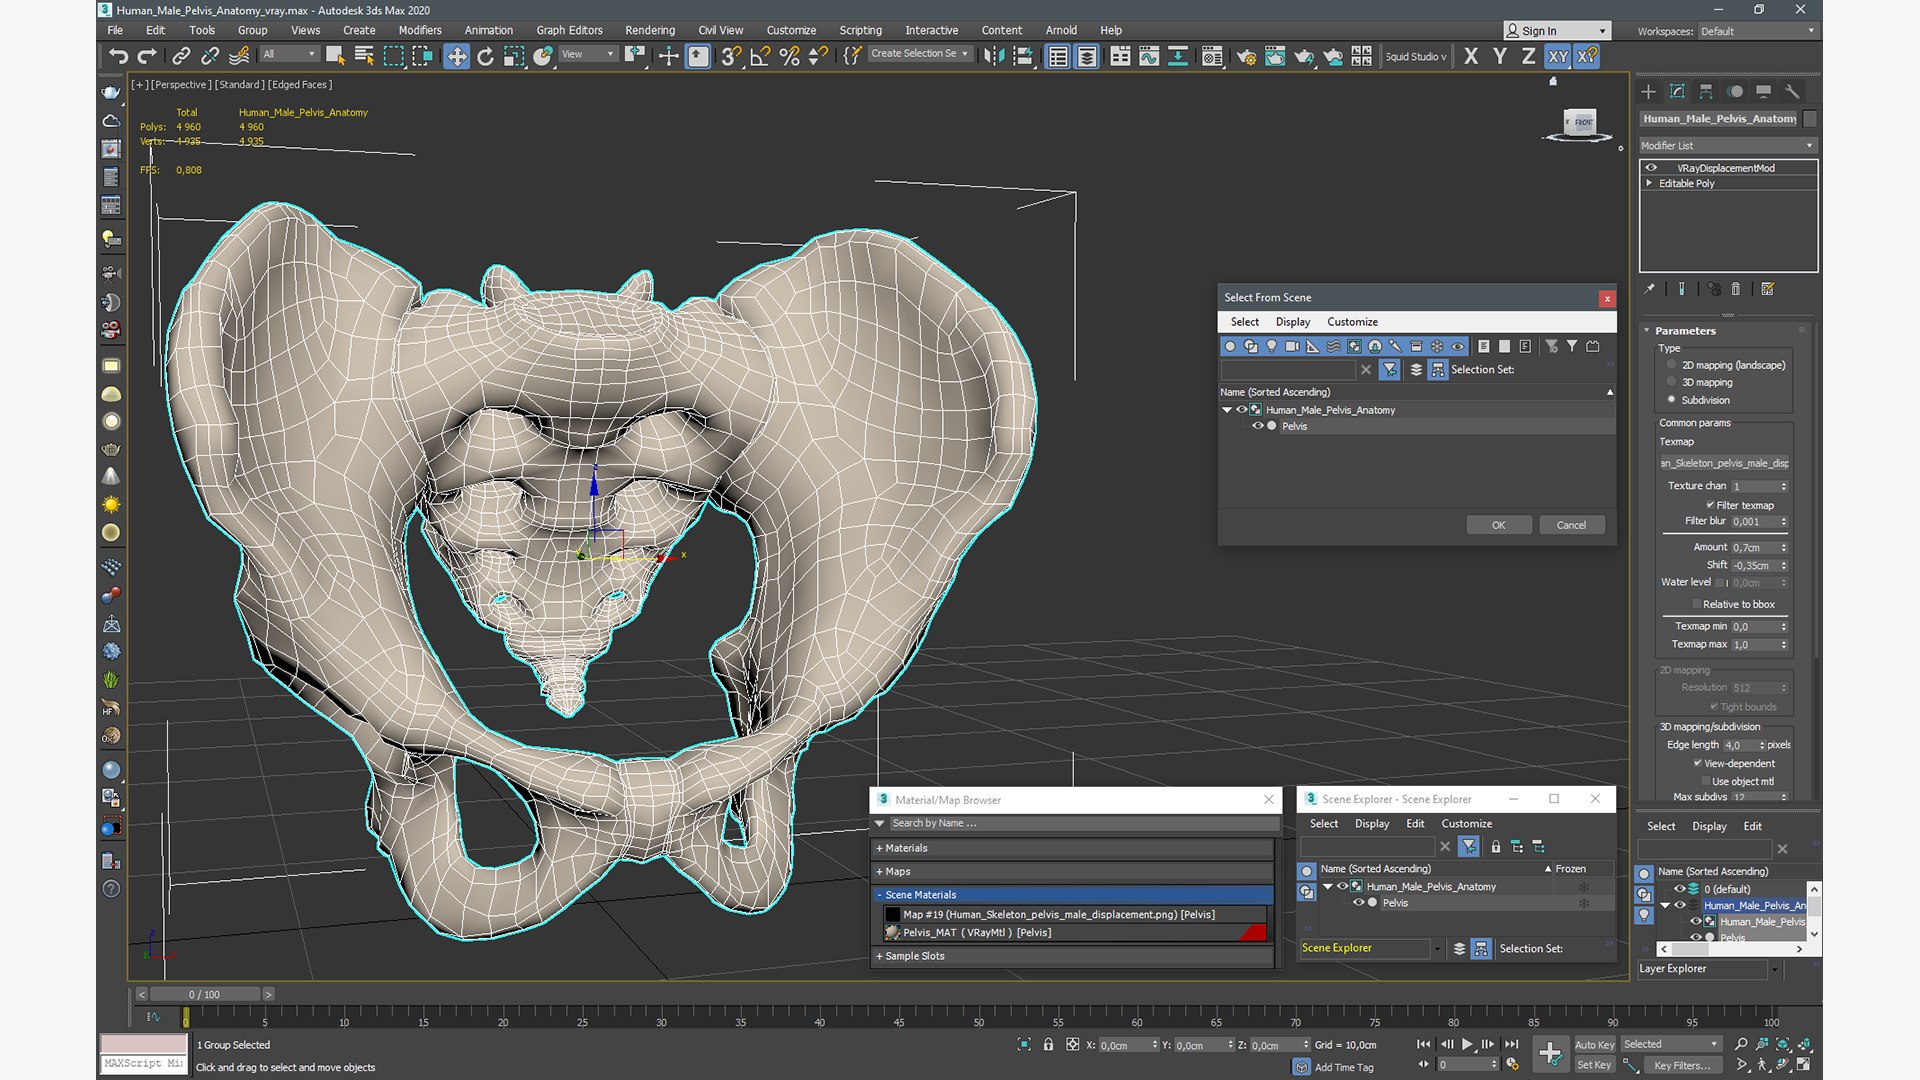The width and height of the screenshot is (1920, 1080).
Task: Choose the Select and Scale tool
Action: pos(514,56)
